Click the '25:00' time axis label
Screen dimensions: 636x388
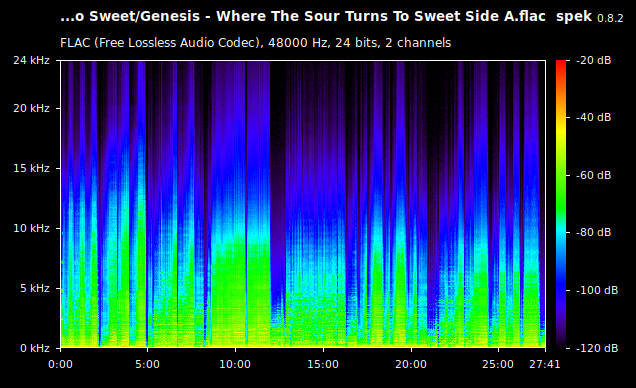pos(498,364)
